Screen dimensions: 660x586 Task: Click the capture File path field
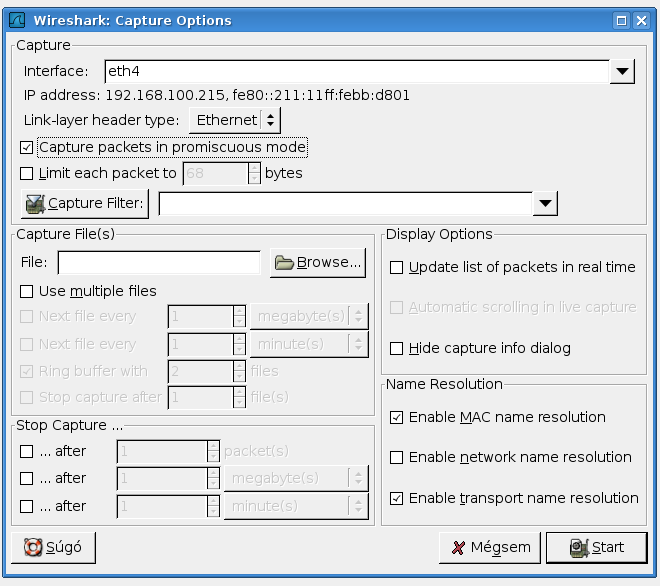(x=159, y=263)
